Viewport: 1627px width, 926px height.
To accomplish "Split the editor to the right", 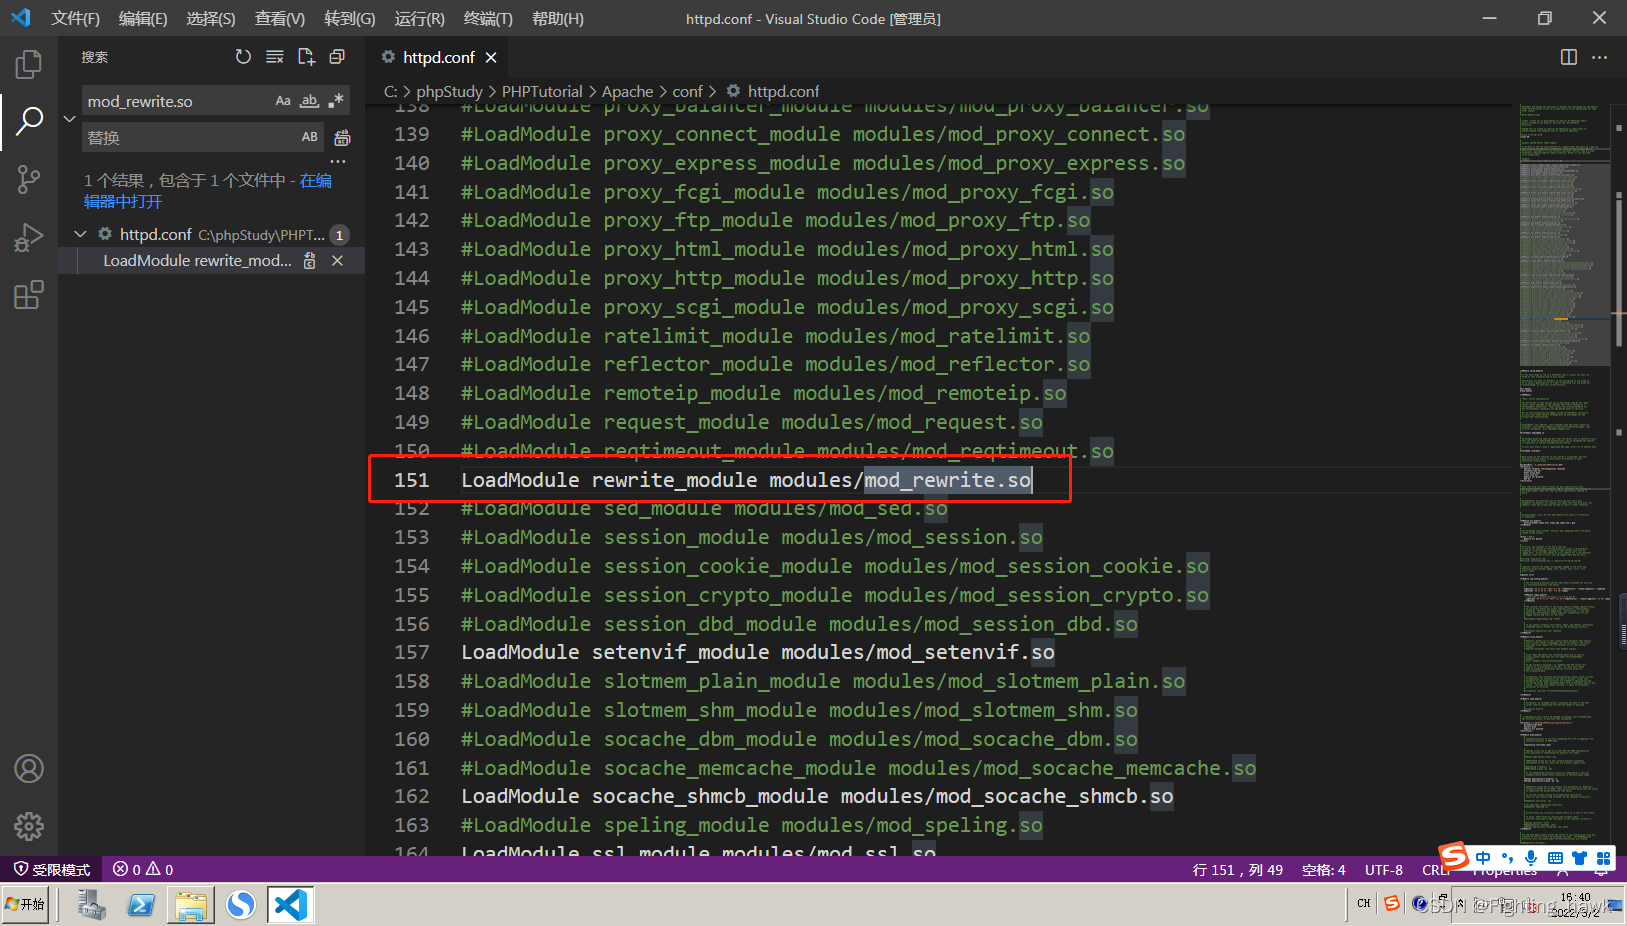I will click(x=1569, y=57).
